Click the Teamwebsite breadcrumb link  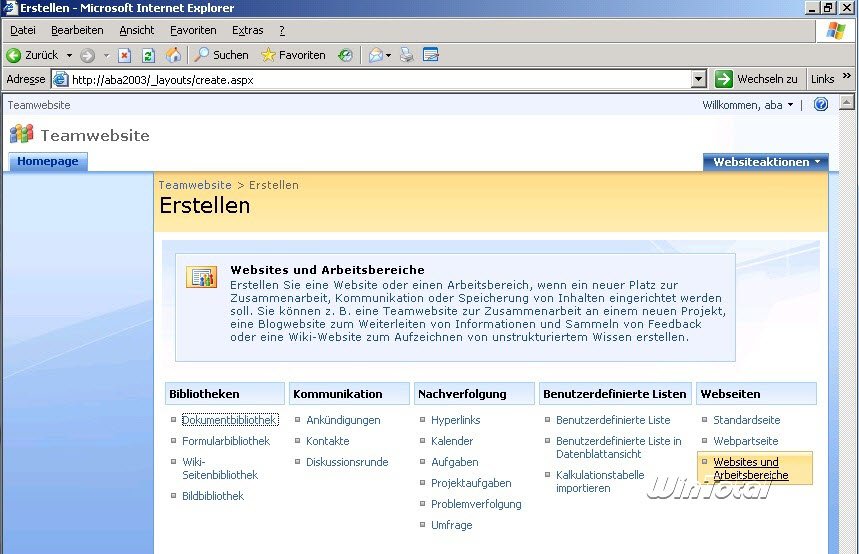[x=195, y=185]
